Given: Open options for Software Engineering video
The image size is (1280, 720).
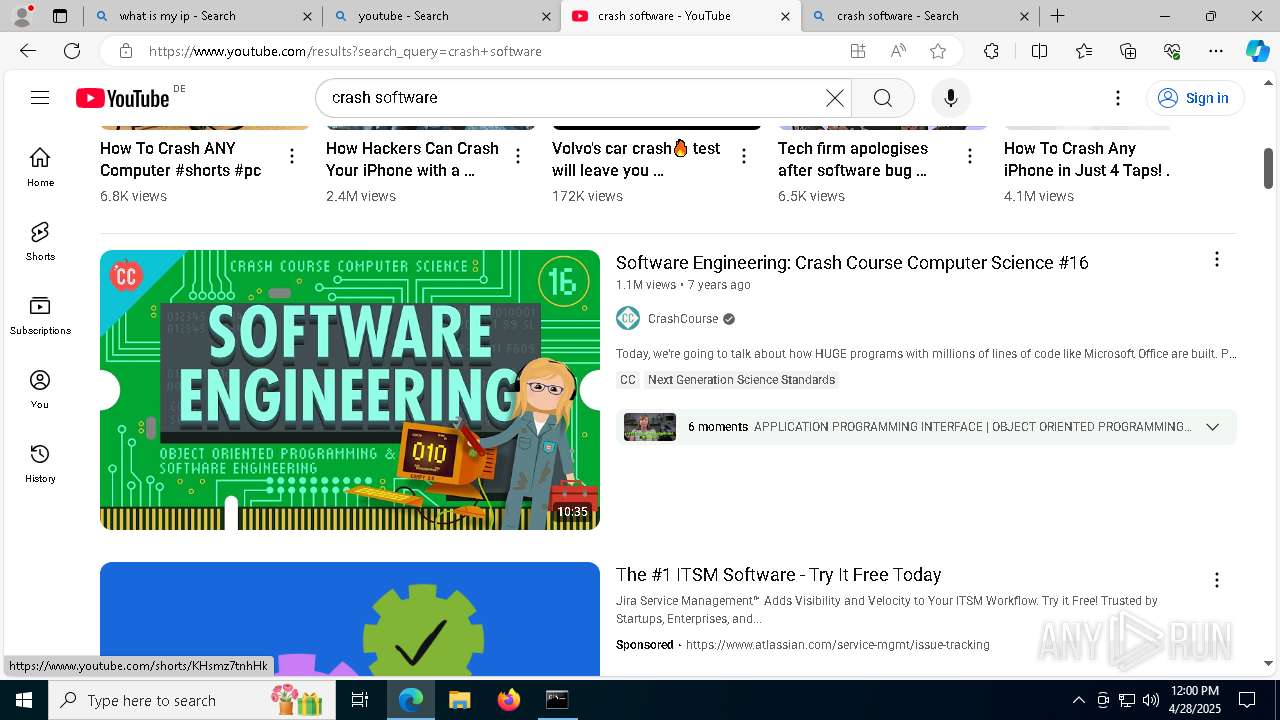Looking at the screenshot, I should tap(1217, 260).
